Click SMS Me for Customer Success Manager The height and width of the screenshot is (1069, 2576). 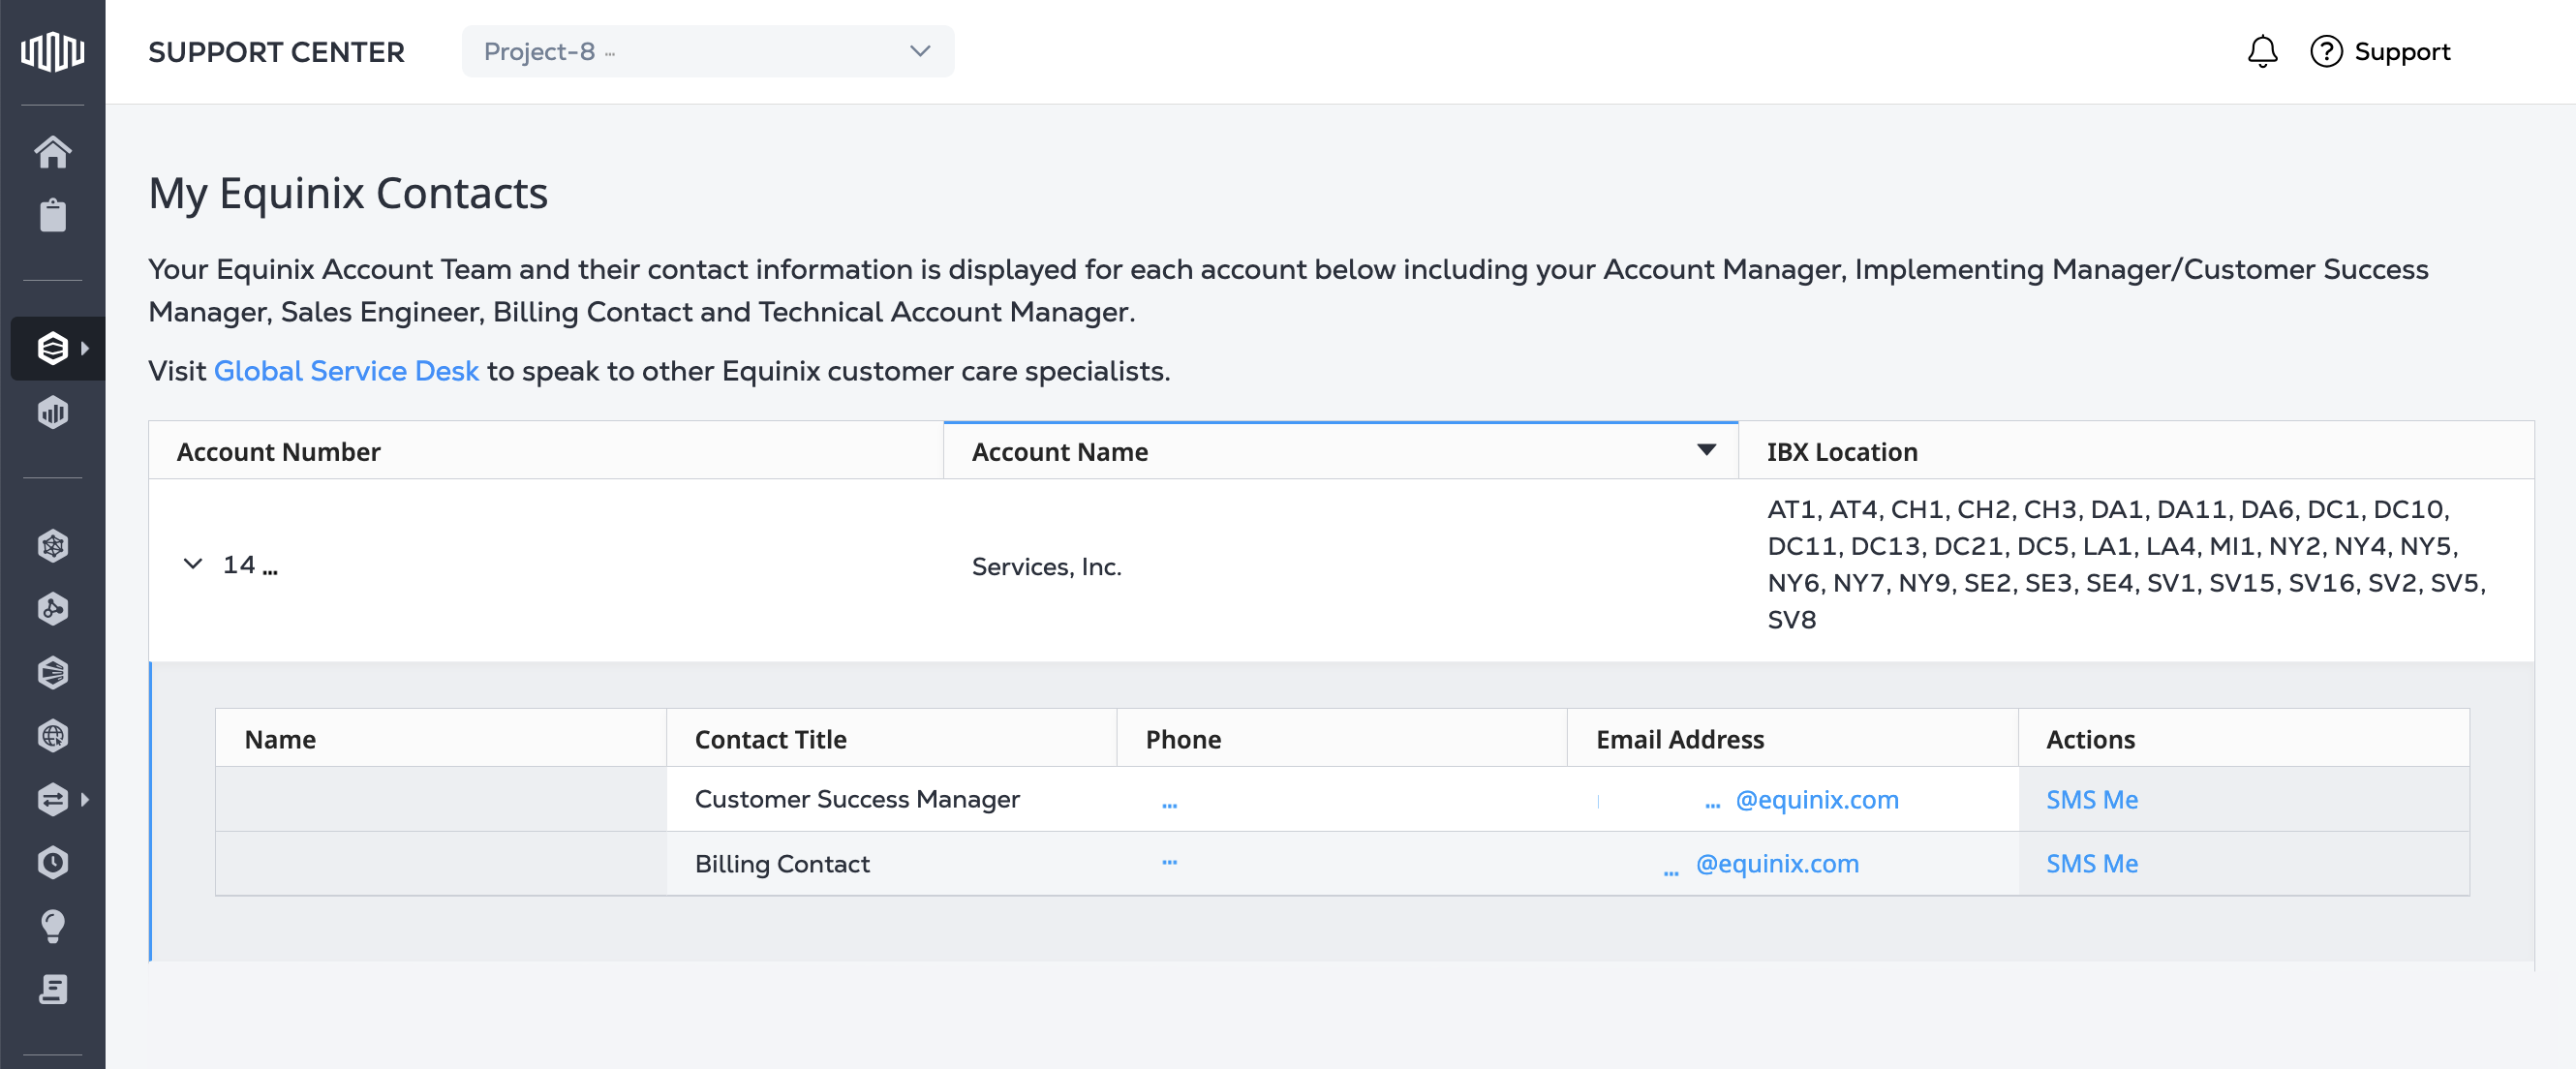(x=2091, y=799)
